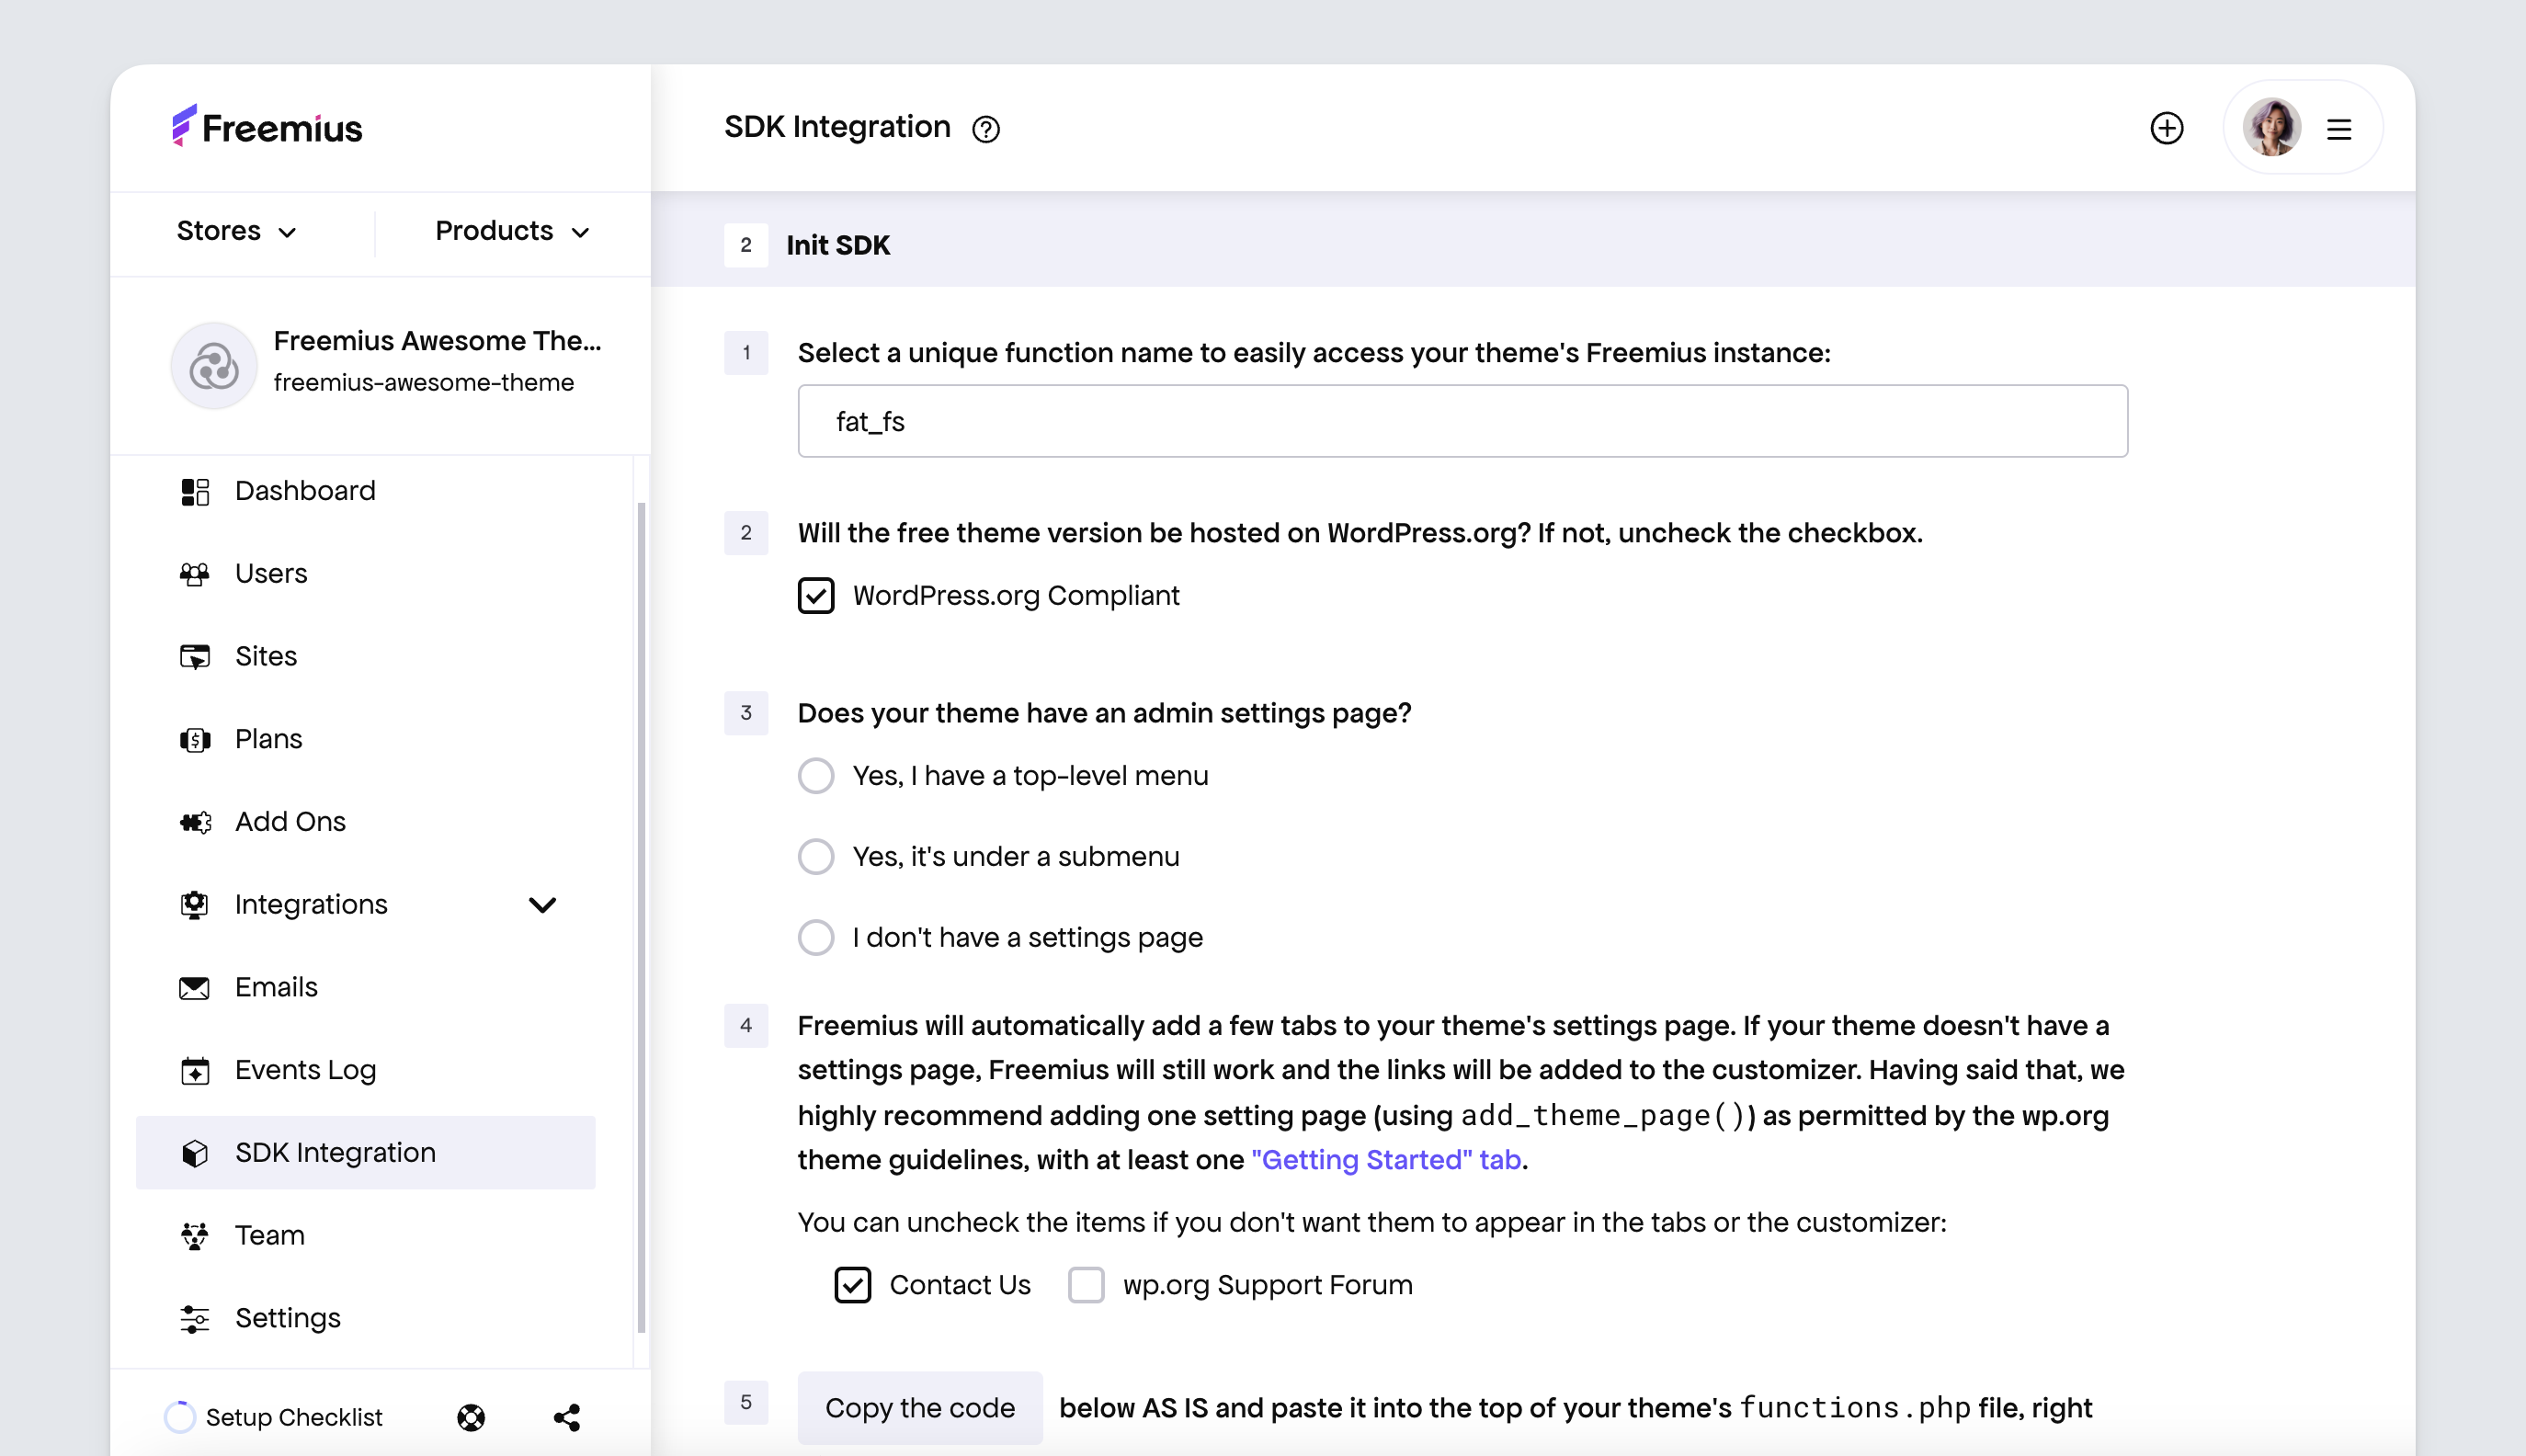Open the Dashboard menu item
This screenshot has height=1456, width=2526.
[366, 491]
